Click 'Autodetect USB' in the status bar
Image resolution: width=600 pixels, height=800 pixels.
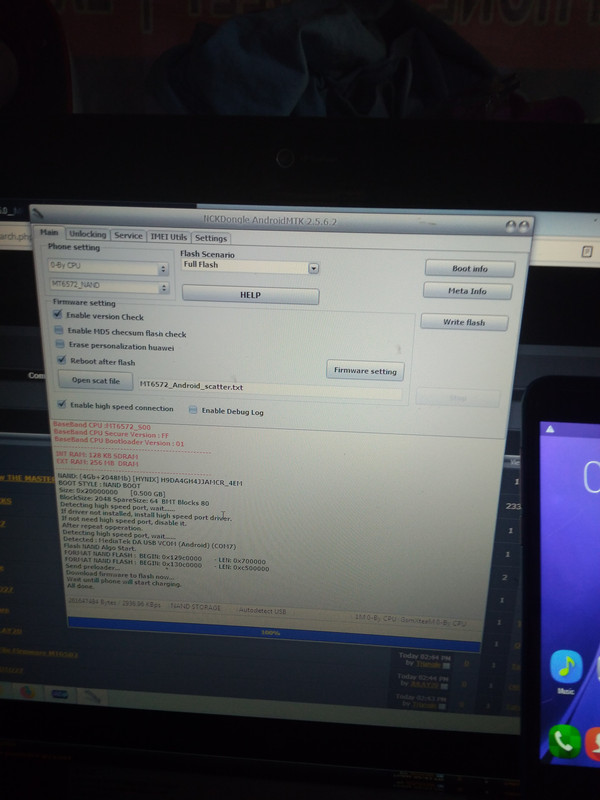(262, 610)
